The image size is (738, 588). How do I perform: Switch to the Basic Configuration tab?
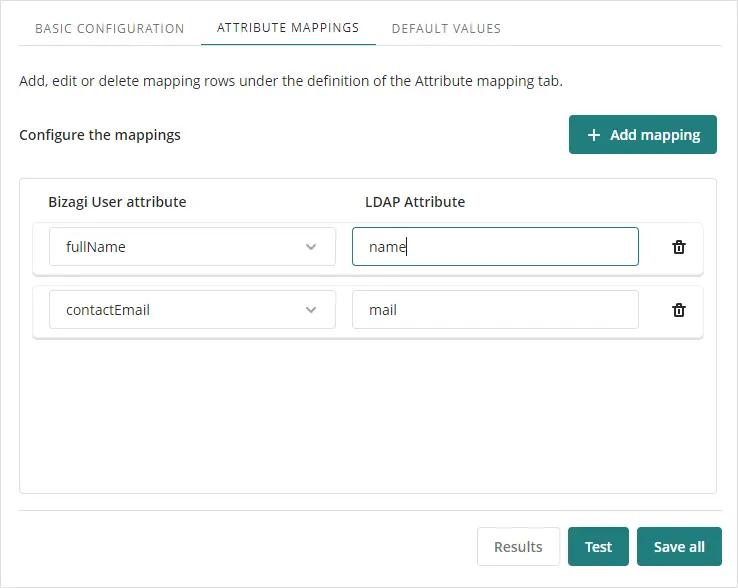pyautogui.click(x=110, y=28)
